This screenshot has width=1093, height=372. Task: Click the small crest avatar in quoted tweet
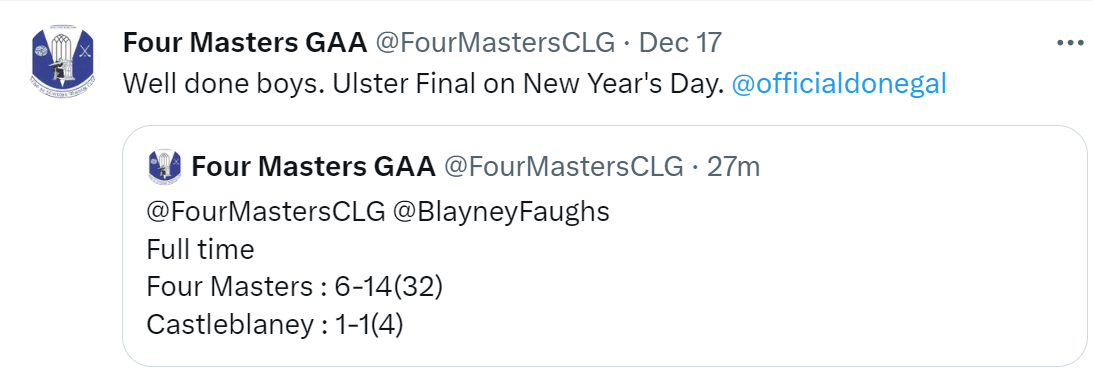click(165, 166)
